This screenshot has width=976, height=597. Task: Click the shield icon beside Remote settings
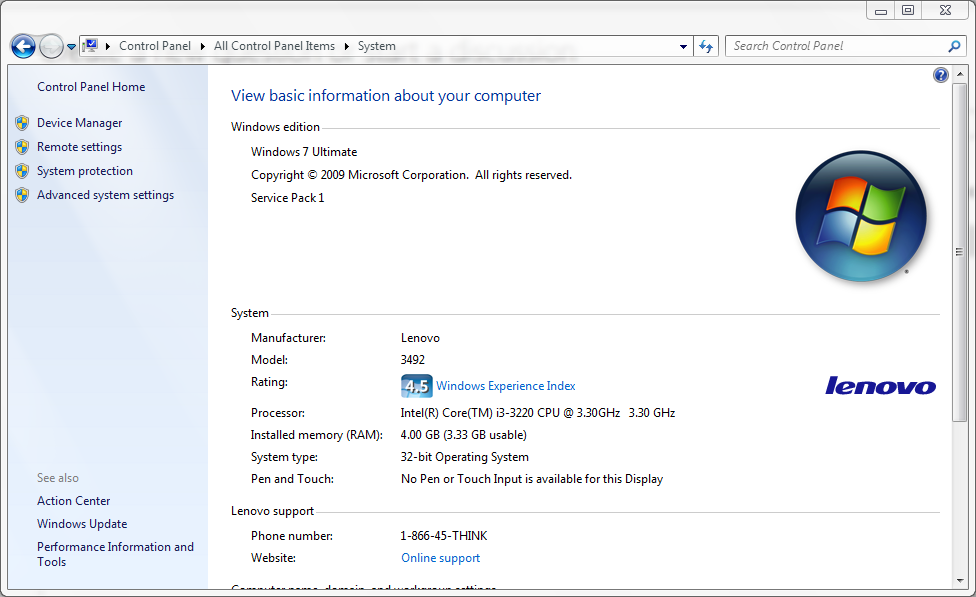[x=22, y=147]
